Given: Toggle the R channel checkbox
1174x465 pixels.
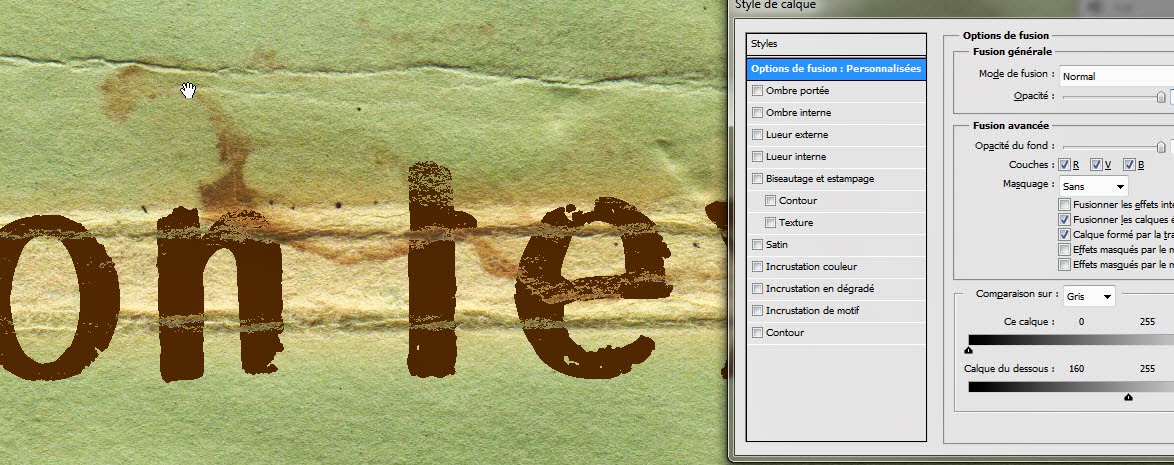Looking at the screenshot, I should 1064,165.
